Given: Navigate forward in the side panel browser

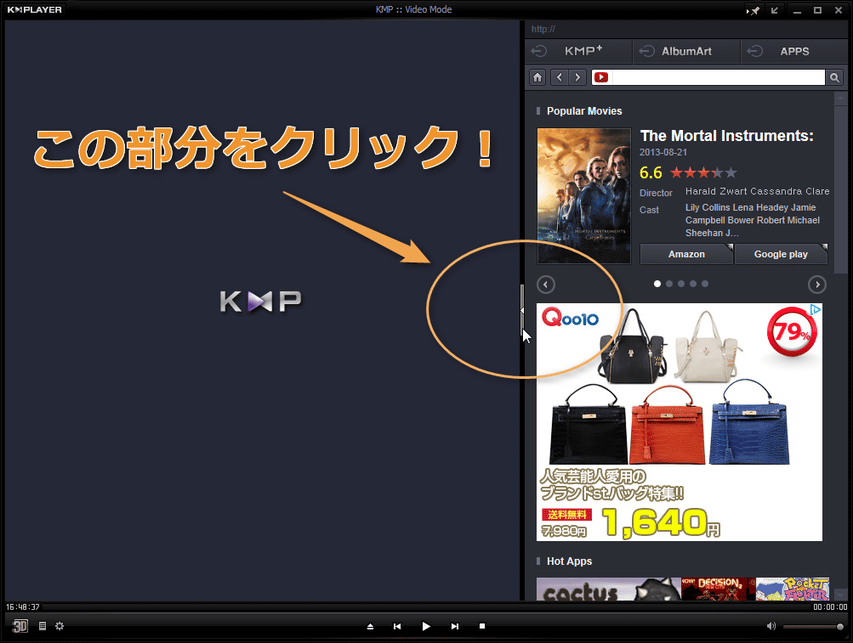Looking at the screenshot, I should (x=577, y=77).
